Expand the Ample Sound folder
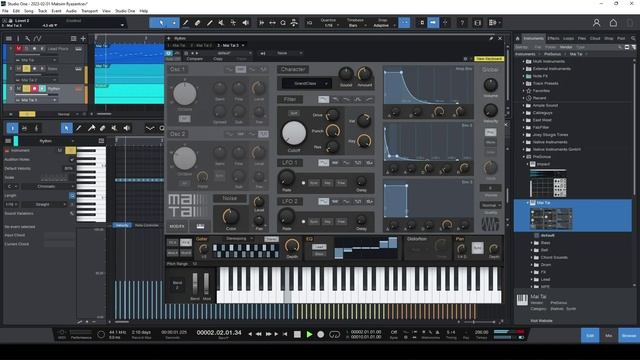This screenshot has height=360, width=640. tap(524, 105)
